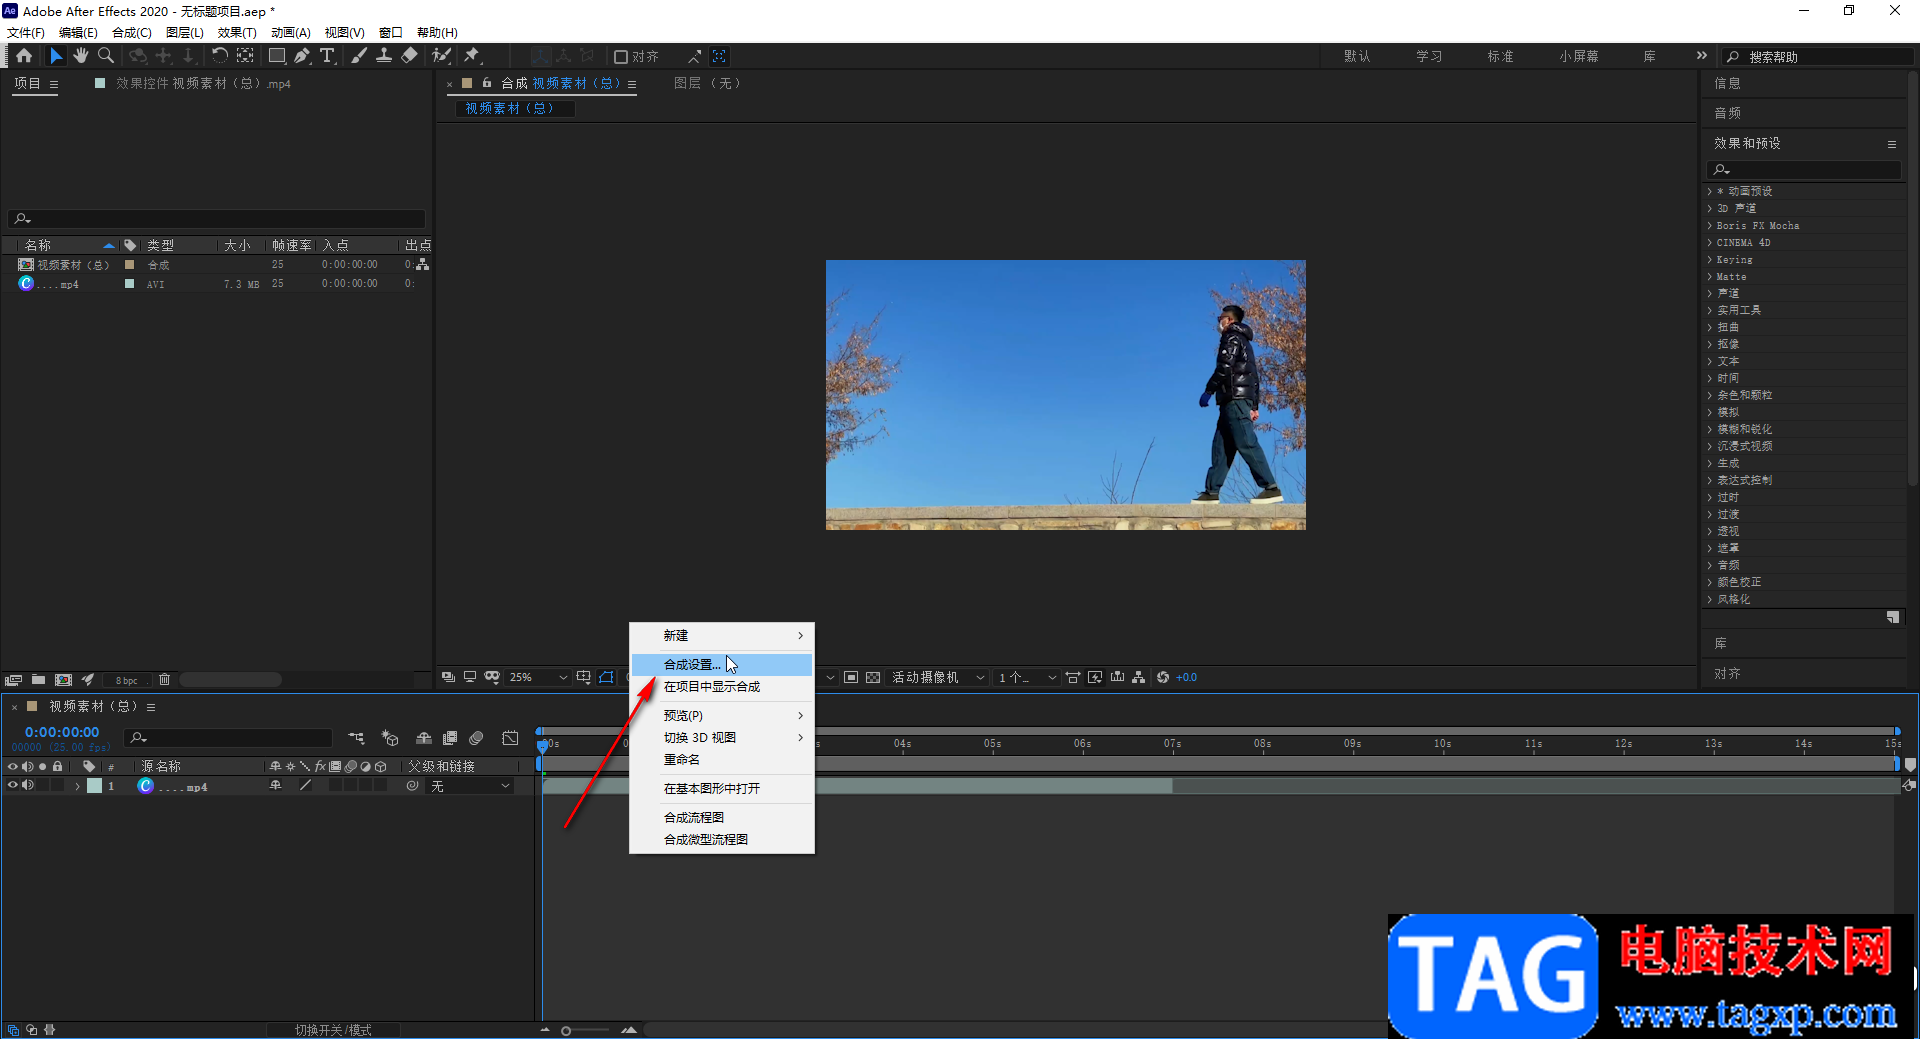Toggle the mask visibility button in viewer
This screenshot has height=1039, width=1920.
tap(607, 677)
